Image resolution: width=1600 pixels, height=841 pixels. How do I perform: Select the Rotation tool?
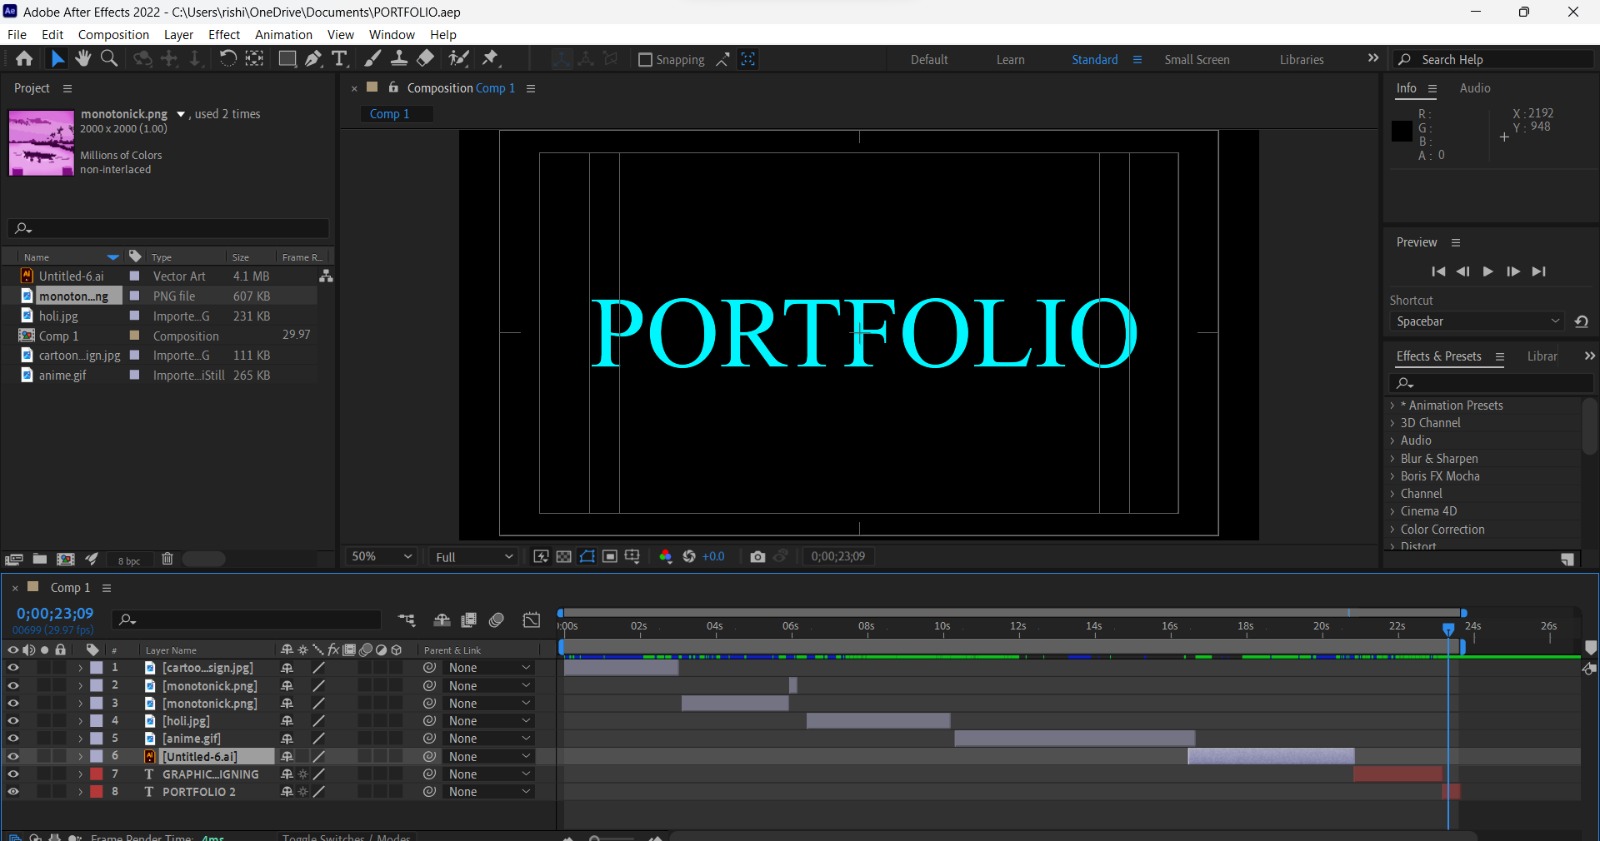[x=228, y=59]
